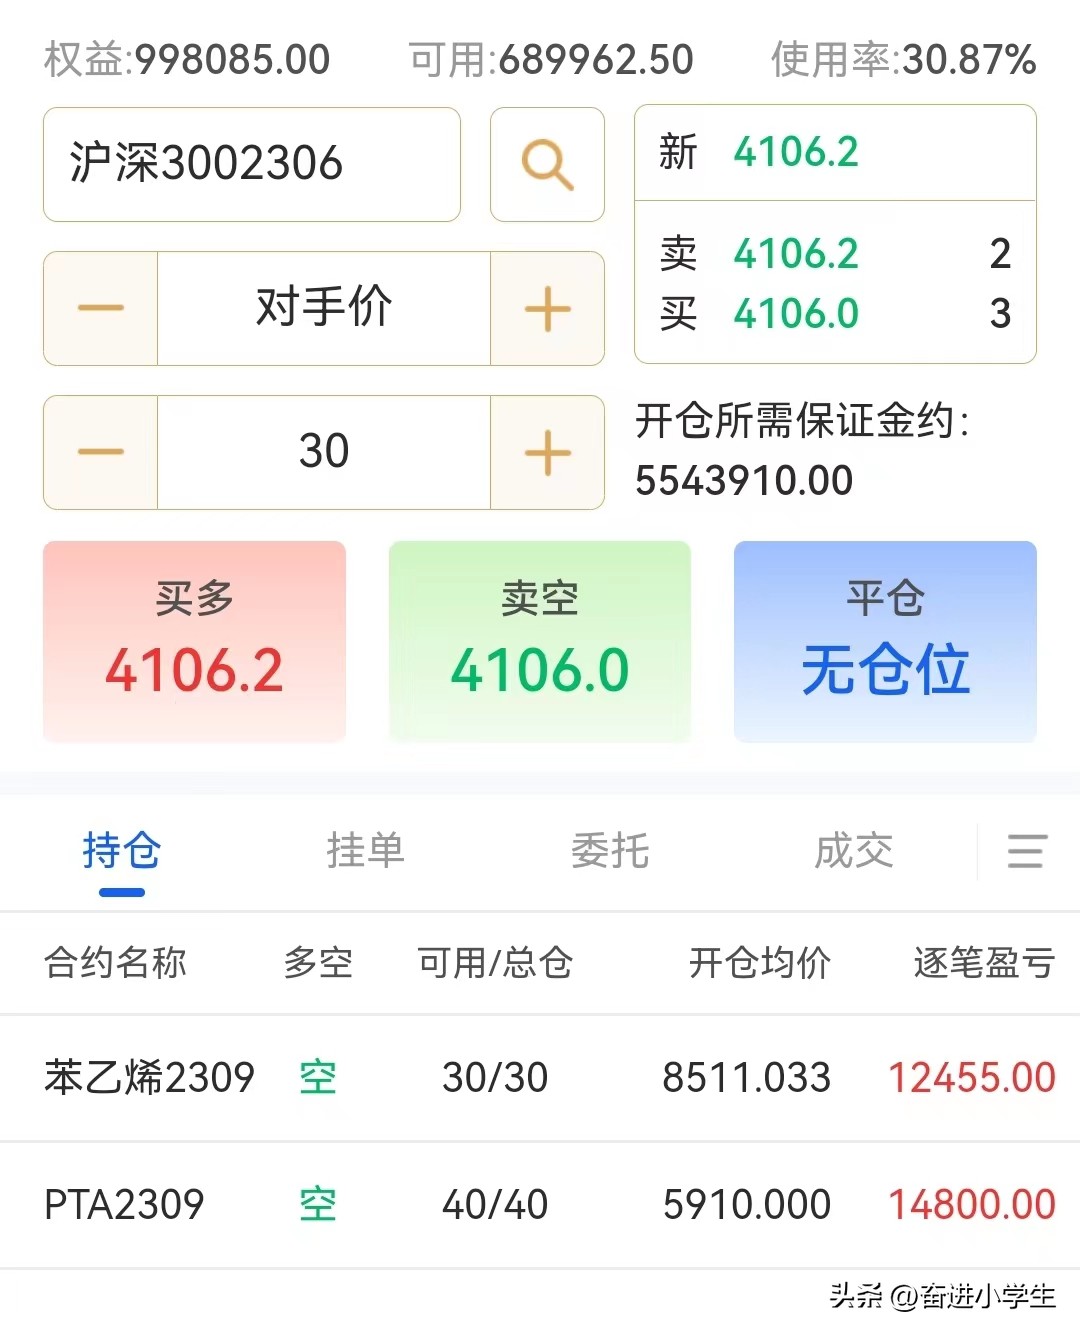Select the 苯乙烯2309 position row
Screen dimensions: 1080x1334
540,1078
